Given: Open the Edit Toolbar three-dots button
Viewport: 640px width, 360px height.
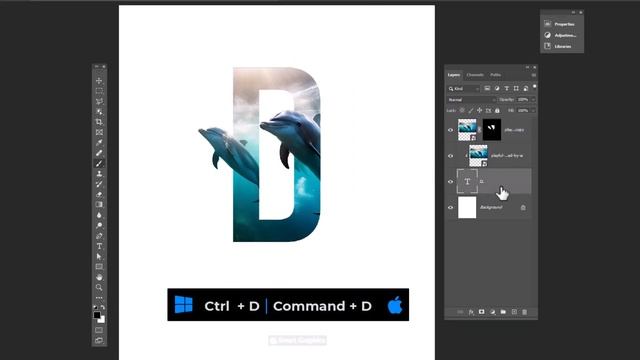Looking at the screenshot, I should click(99, 298).
